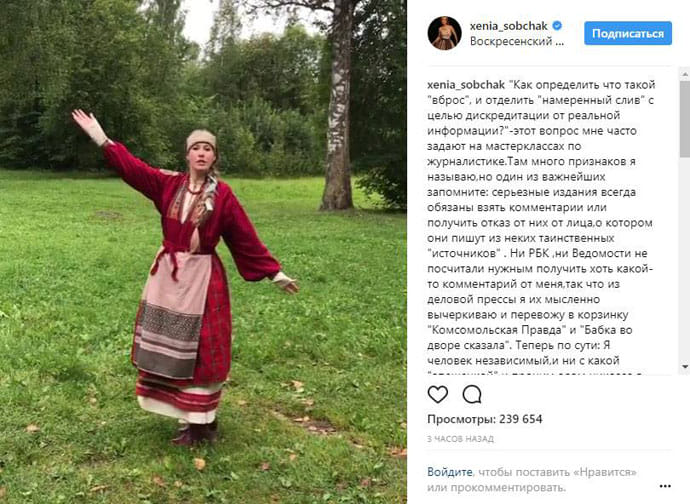Like the post with the heart icon
The image size is (690, 504).
(437, 394)
